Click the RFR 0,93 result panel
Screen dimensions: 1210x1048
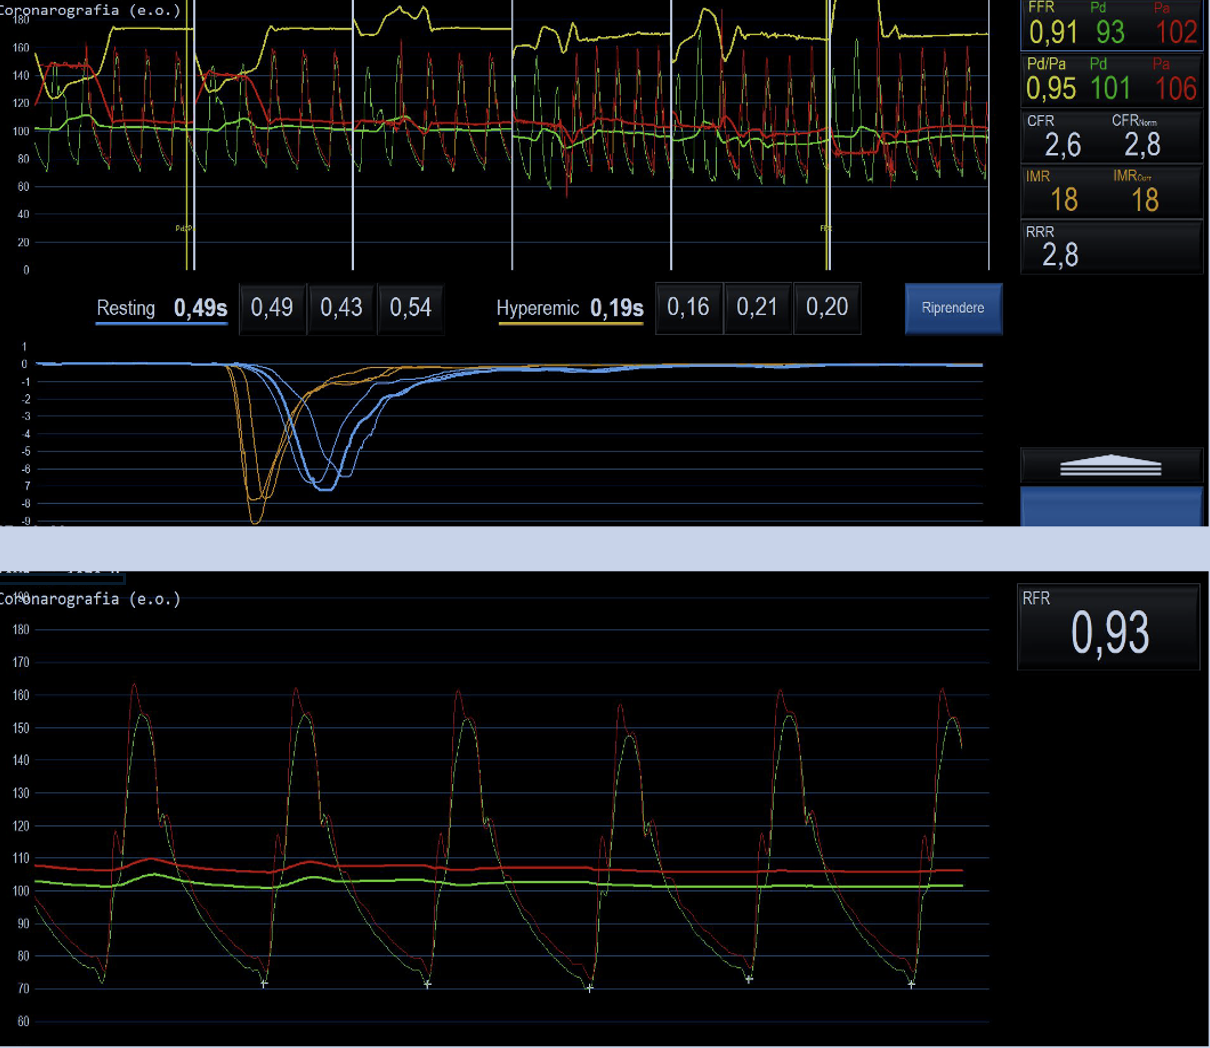tap(1108, 627)
